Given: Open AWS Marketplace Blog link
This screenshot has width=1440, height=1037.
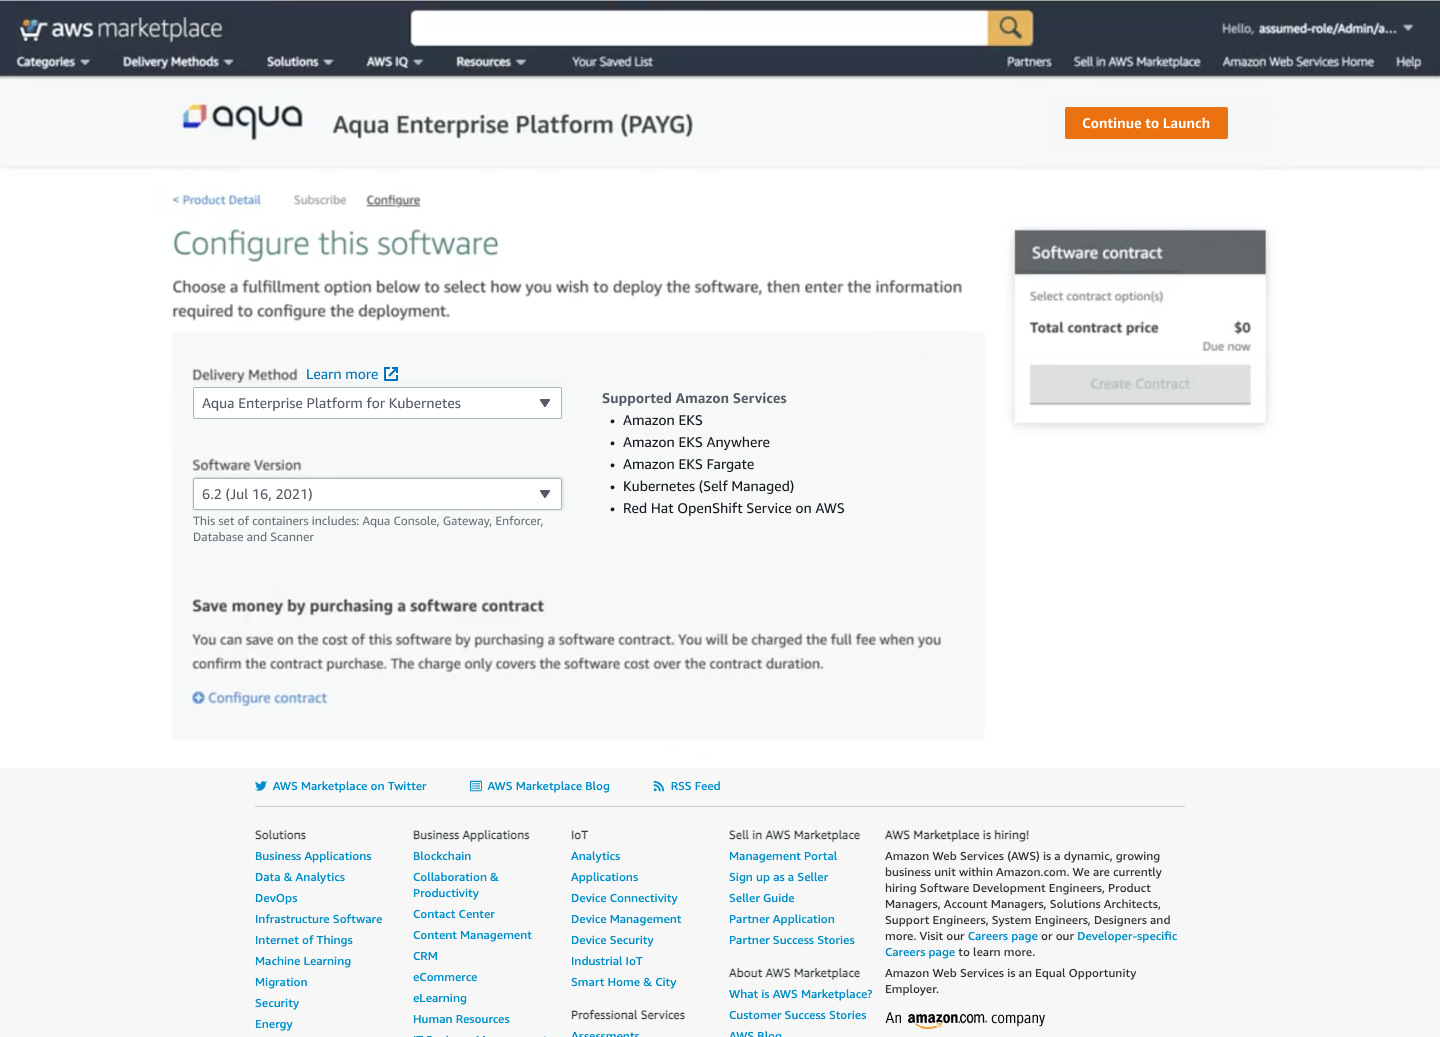Looking at the screenshot, I should [548, 786].
